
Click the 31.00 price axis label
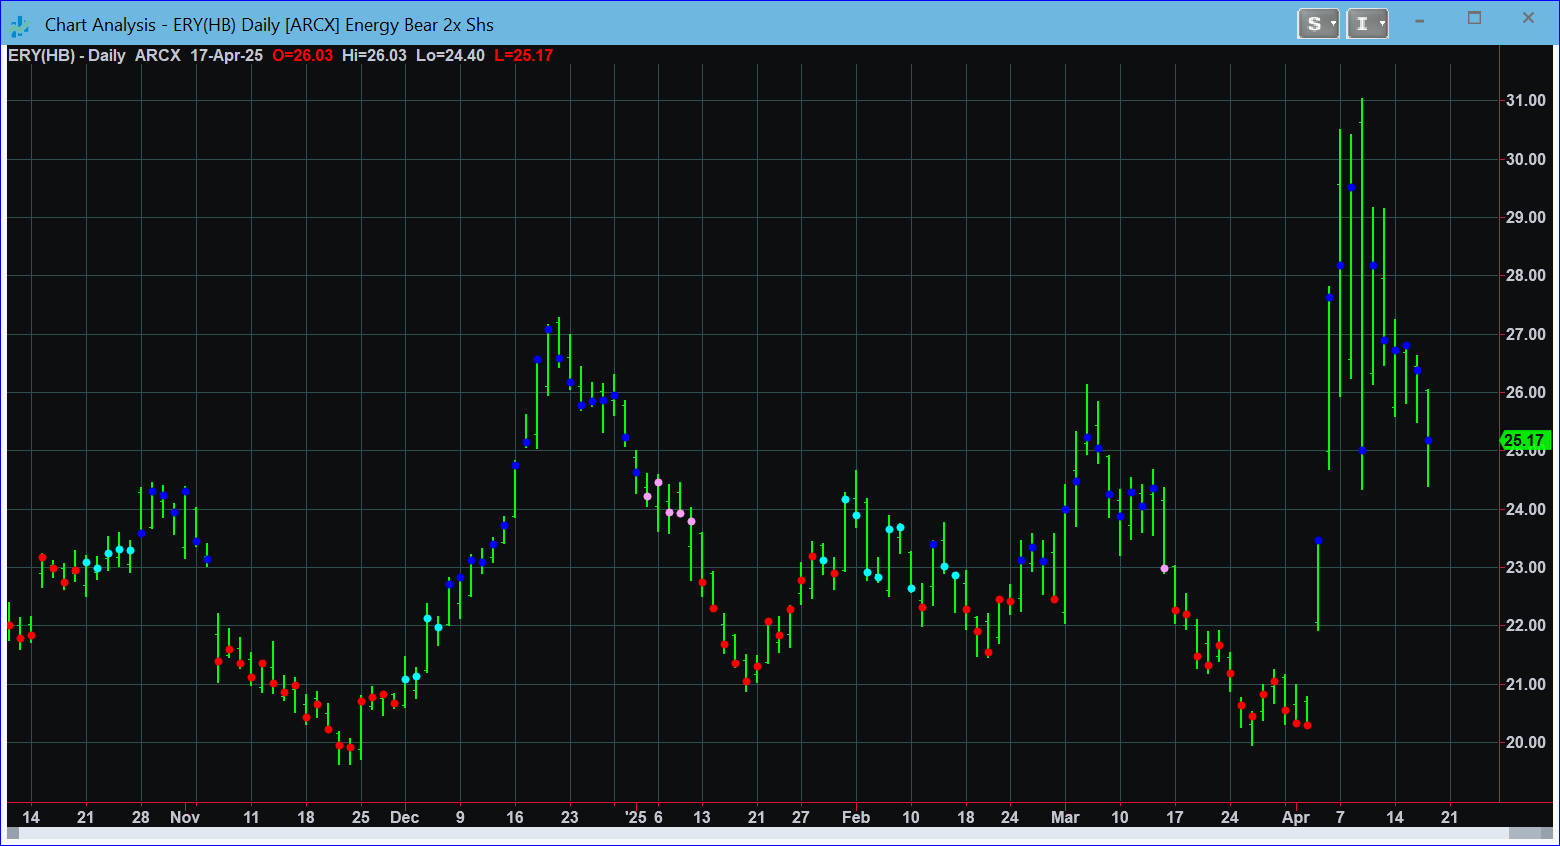click(x=1526, y=100)
